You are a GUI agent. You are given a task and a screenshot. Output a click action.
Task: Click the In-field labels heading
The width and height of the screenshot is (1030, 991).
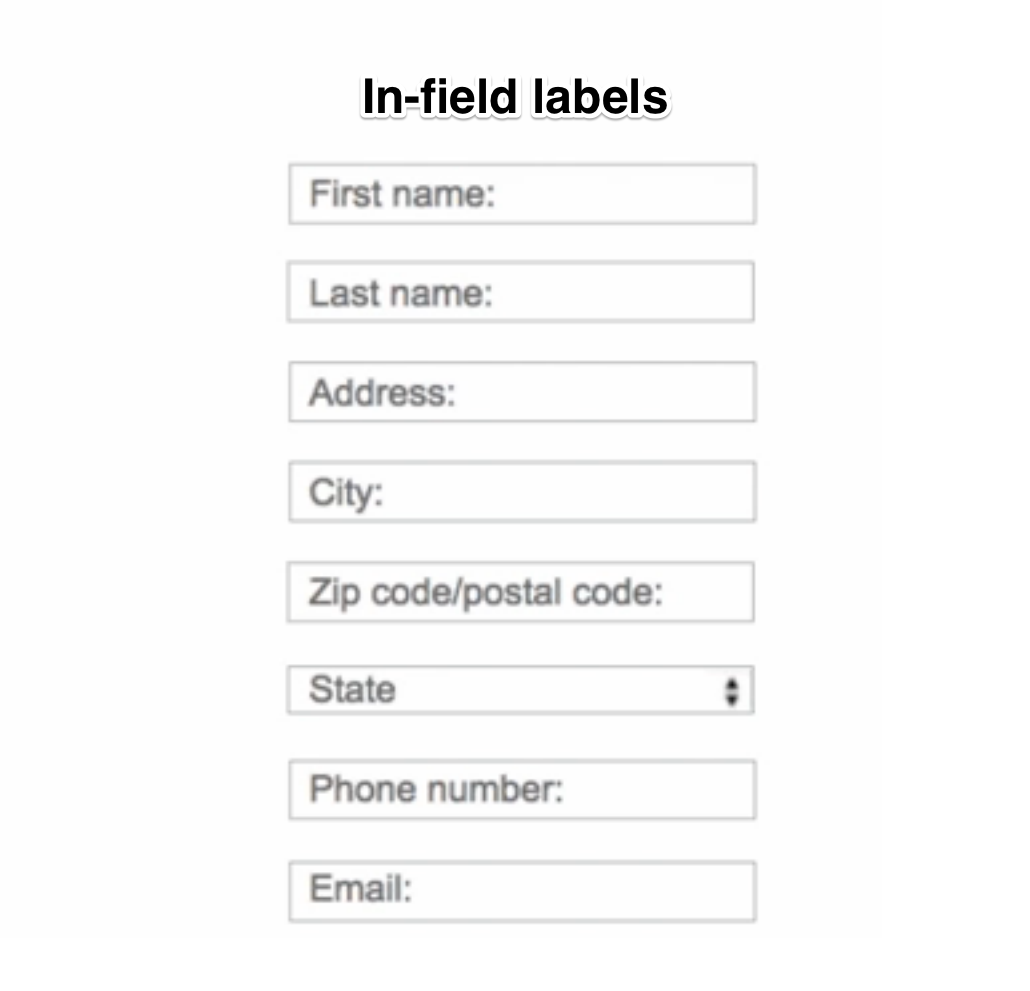[x=517, y=97]
